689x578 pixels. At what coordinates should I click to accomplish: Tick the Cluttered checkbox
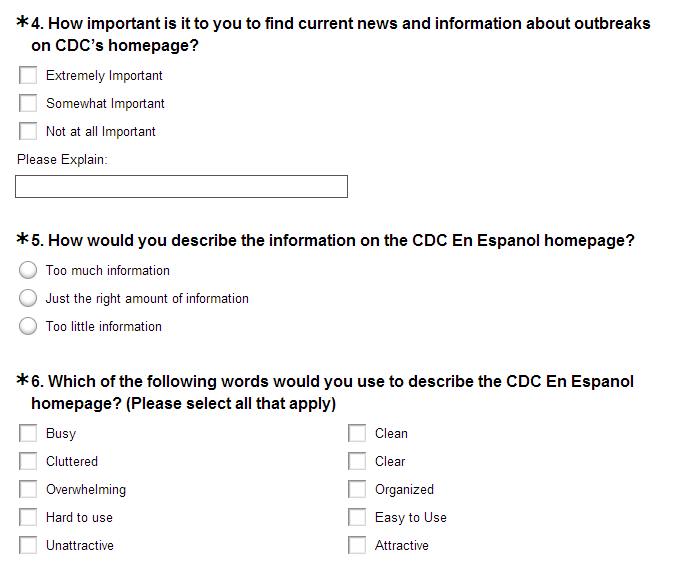[x=28, y=461]
